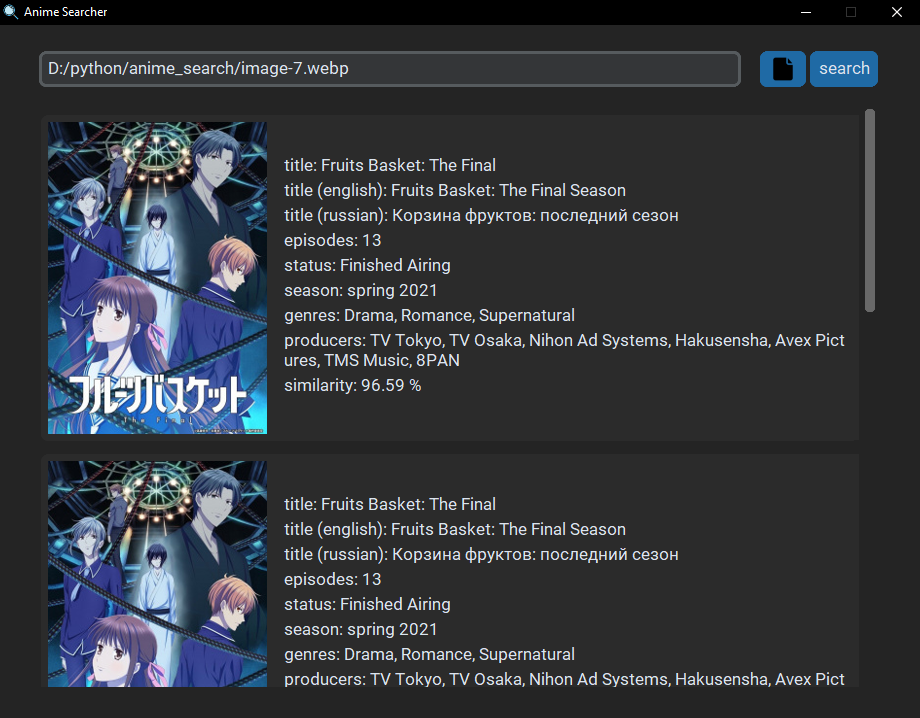920x718 pixels.
Task: Minimize the Anime Searcher window
Action: coord(806,12)
